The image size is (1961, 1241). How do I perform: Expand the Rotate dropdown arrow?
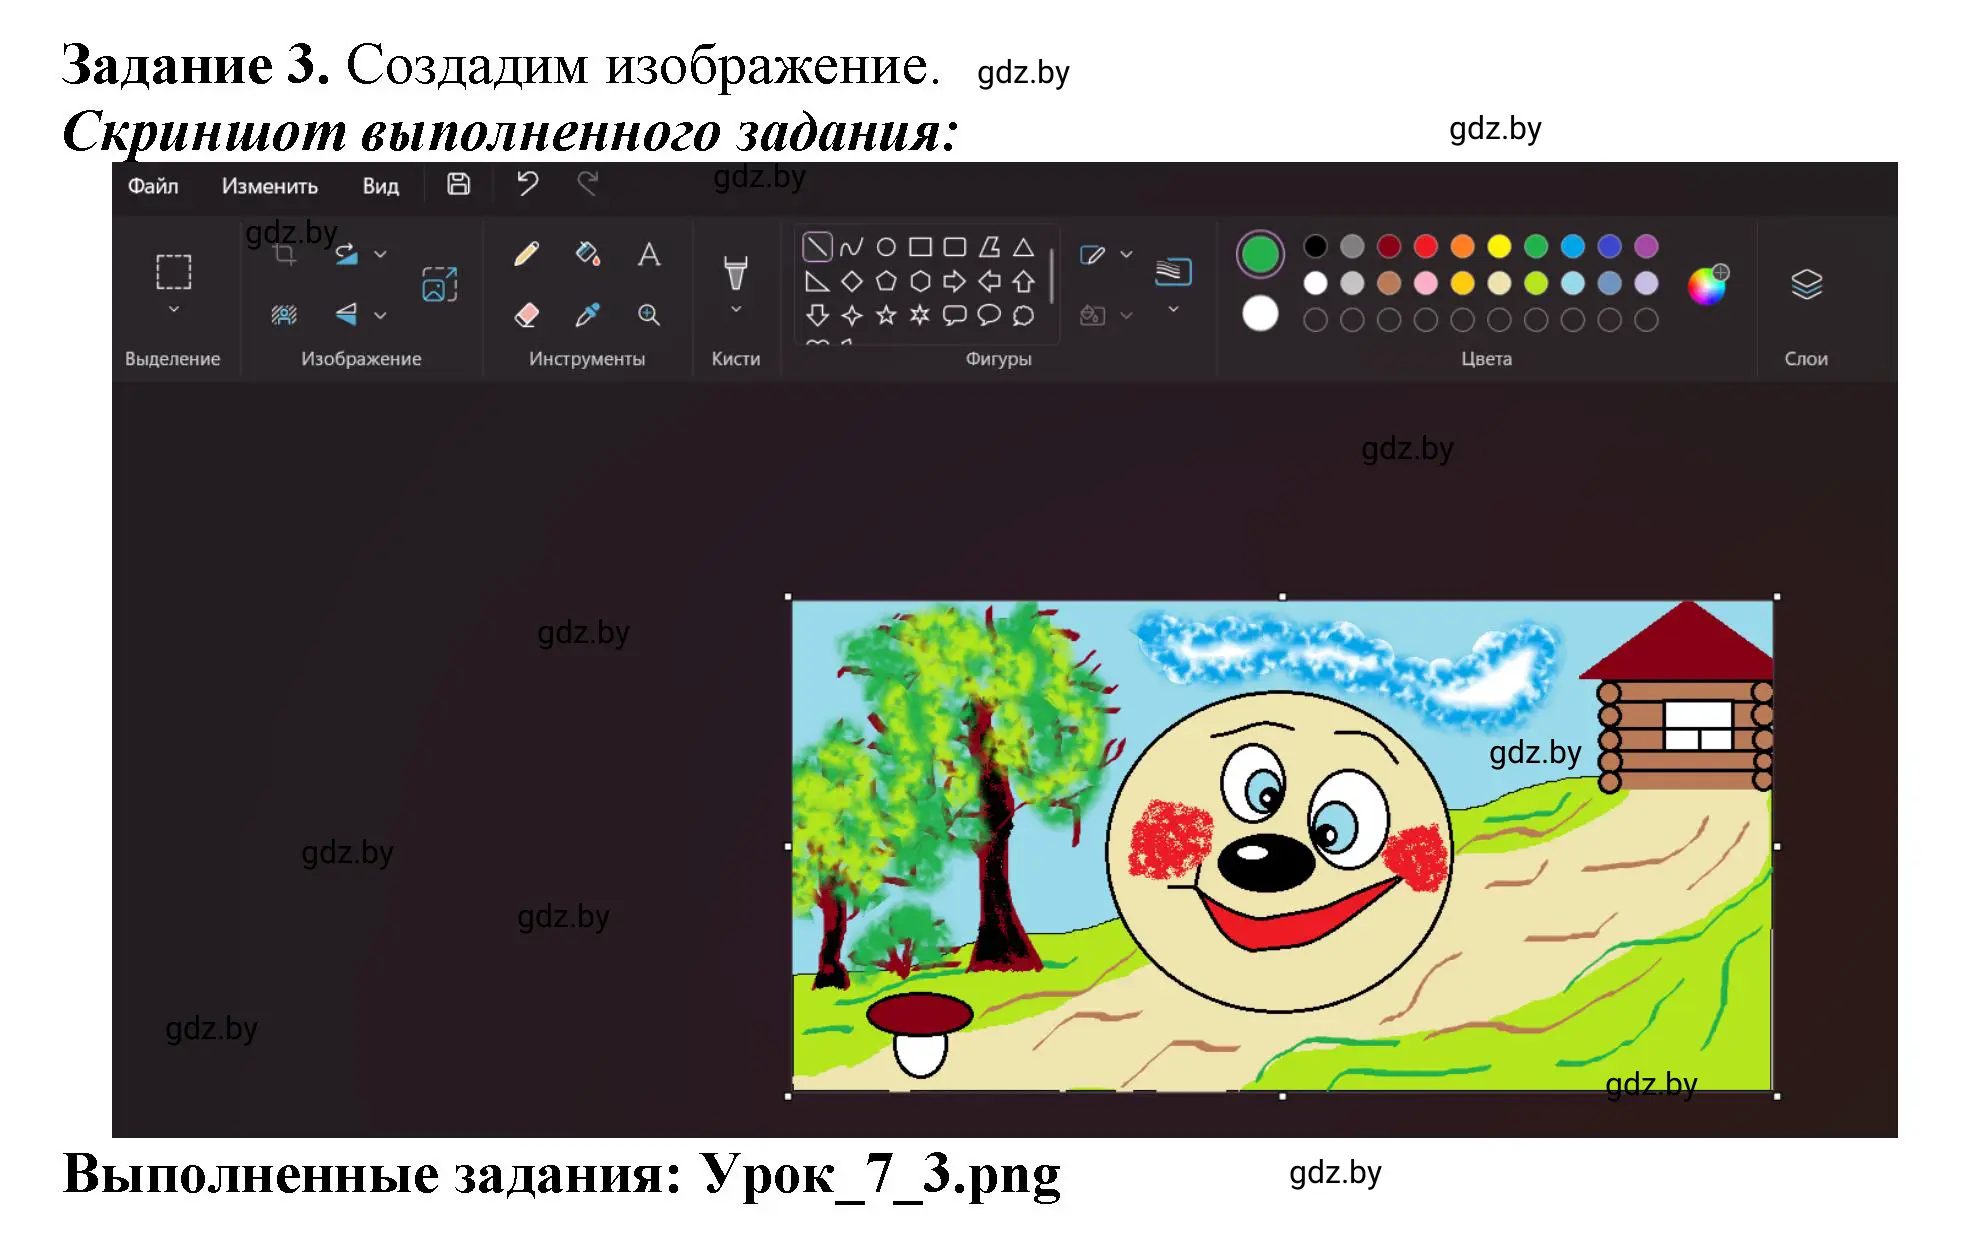click(380, 254)
